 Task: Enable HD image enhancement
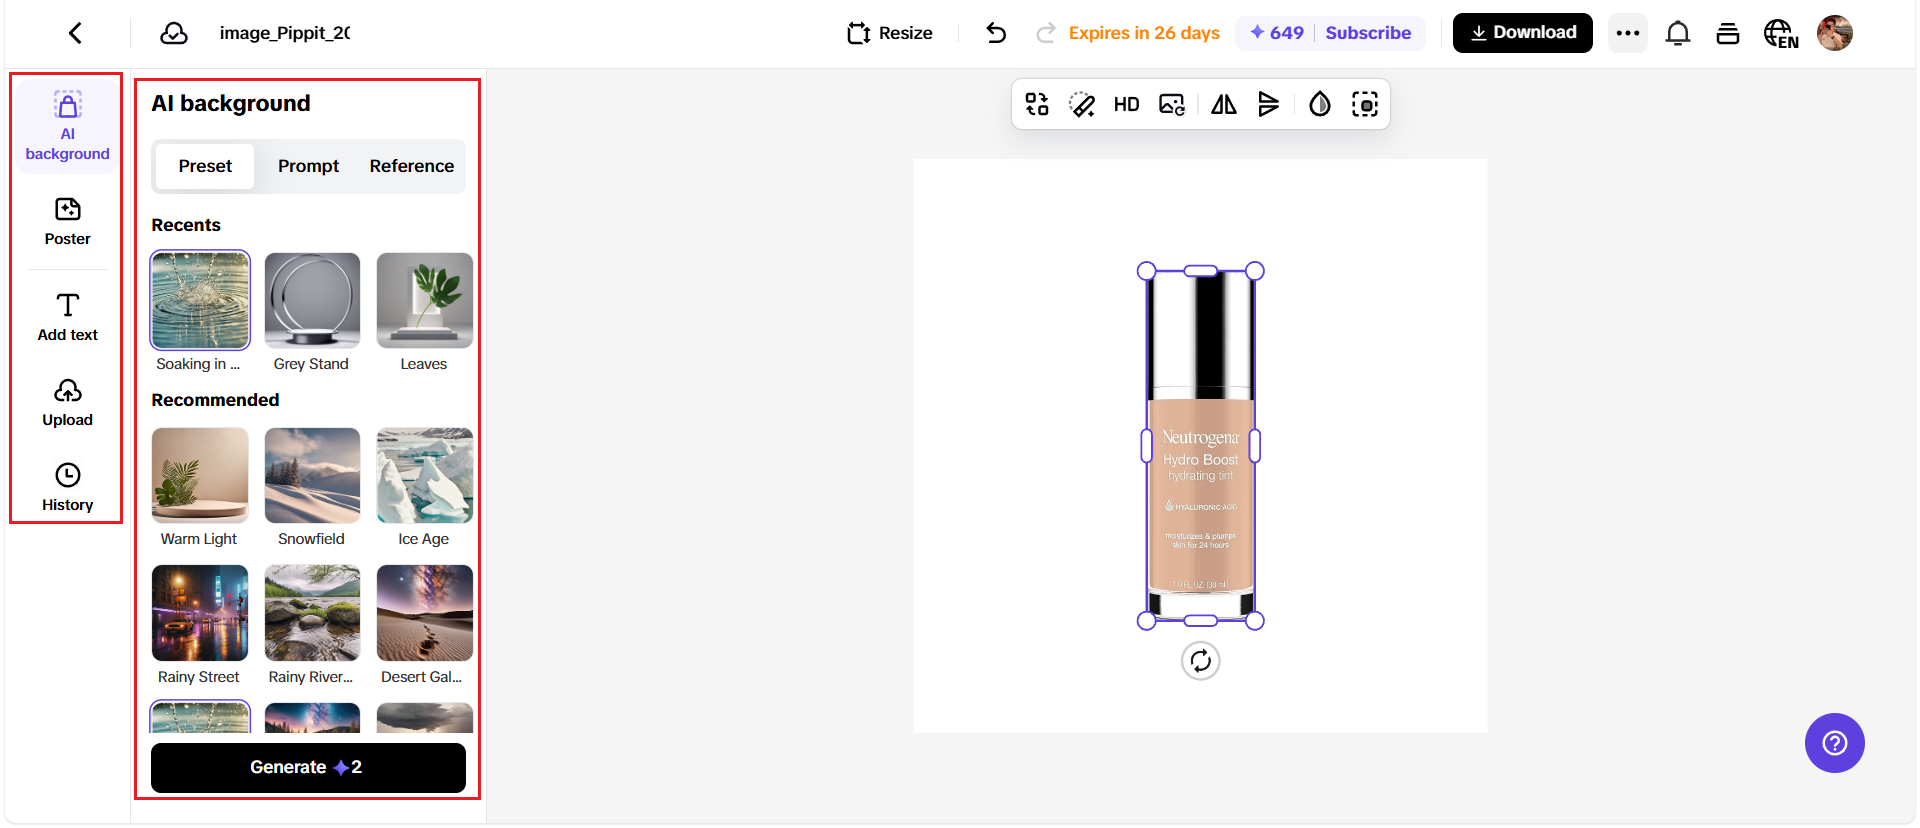point(1126,104)
